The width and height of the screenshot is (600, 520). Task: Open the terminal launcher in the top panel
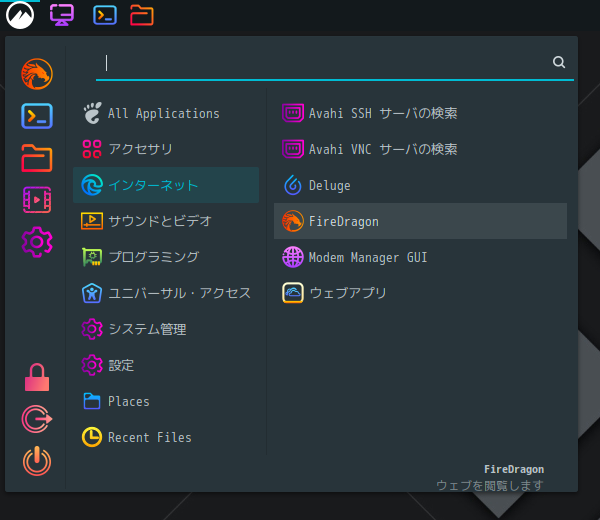105,15
